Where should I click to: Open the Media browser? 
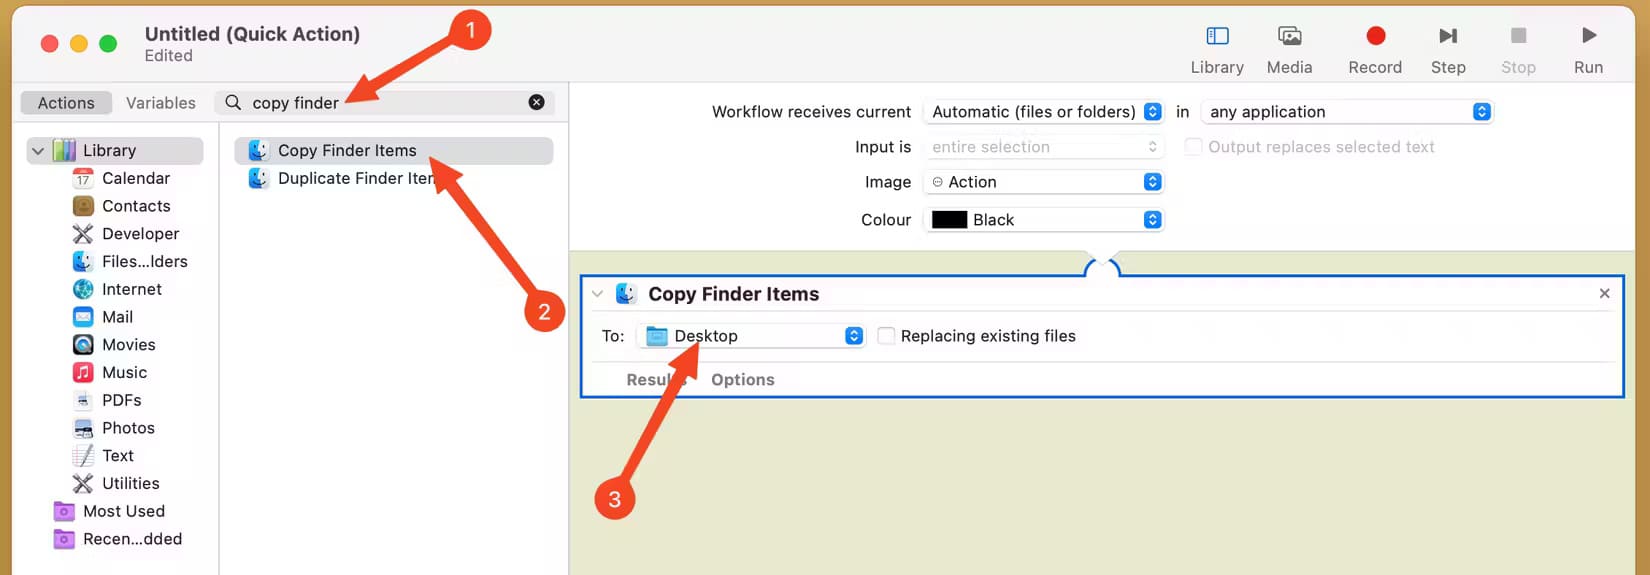coord(1289,37)
